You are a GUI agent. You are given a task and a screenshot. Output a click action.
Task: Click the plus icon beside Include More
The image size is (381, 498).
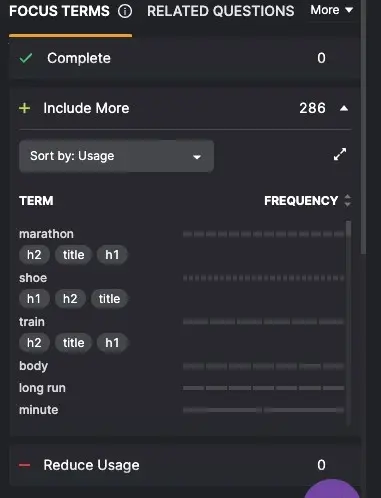[x=25, y=108]
